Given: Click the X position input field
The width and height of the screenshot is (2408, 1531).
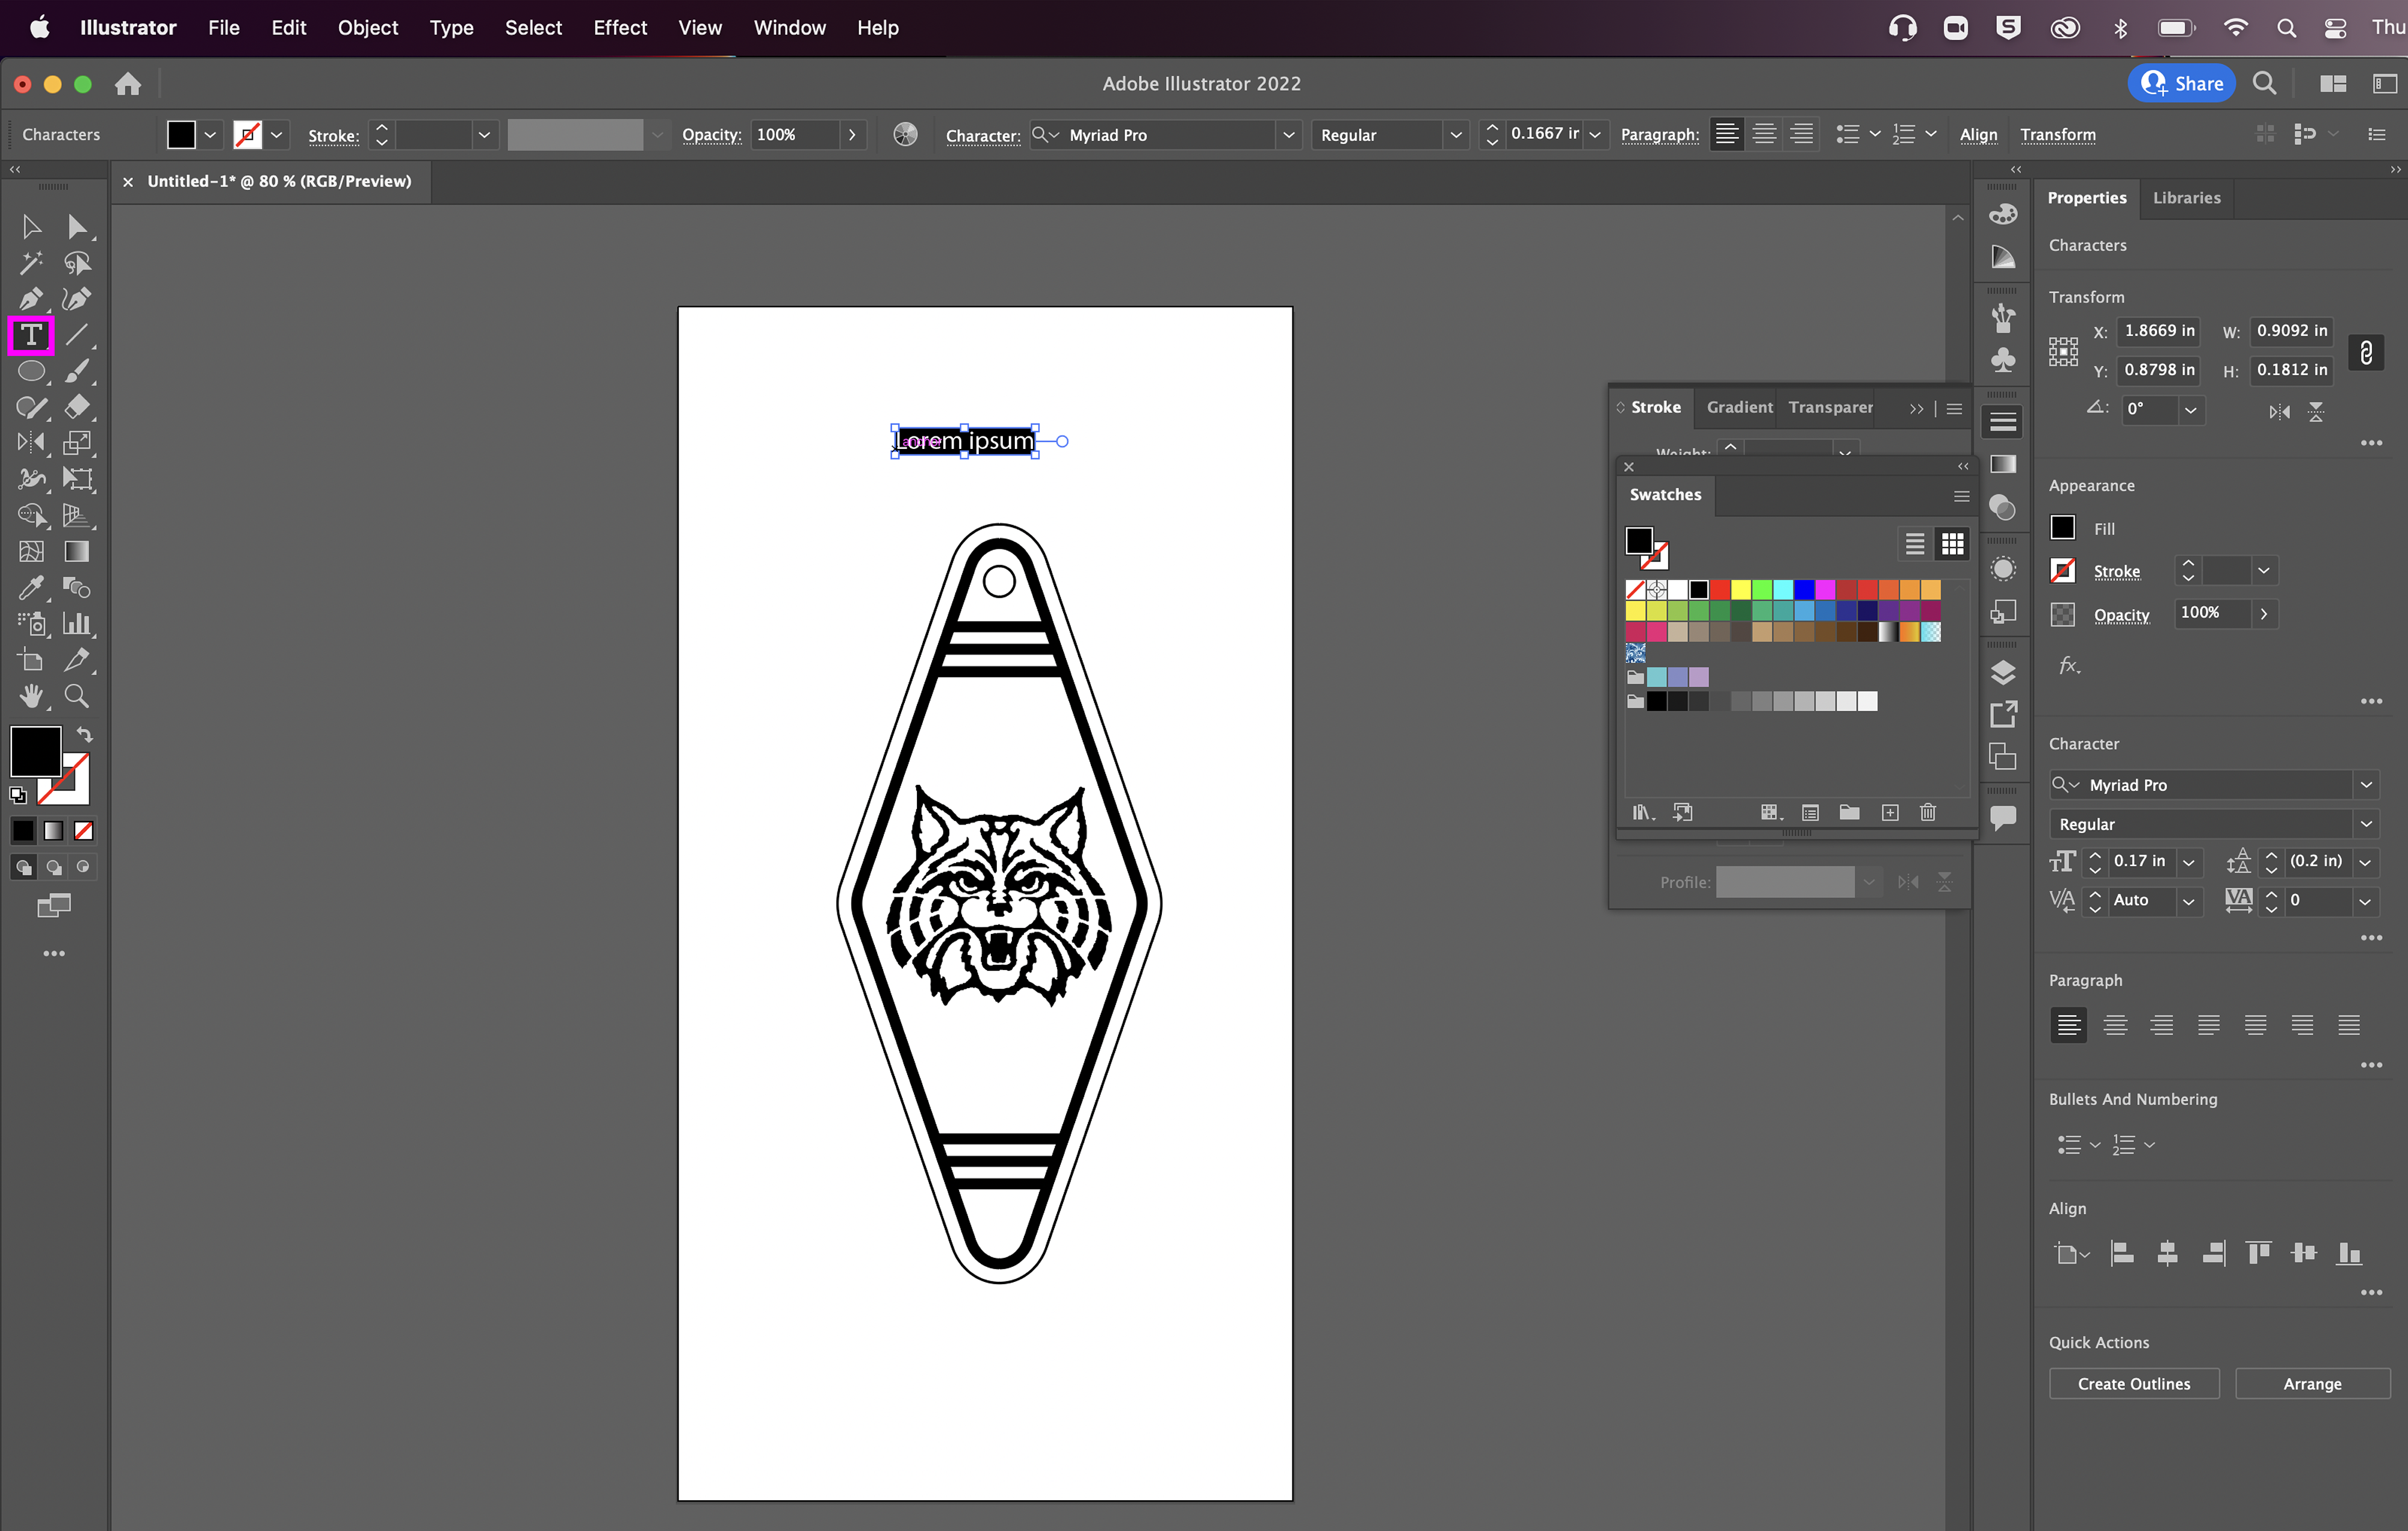Looking at the screenshot, I should pos(2159,331).
